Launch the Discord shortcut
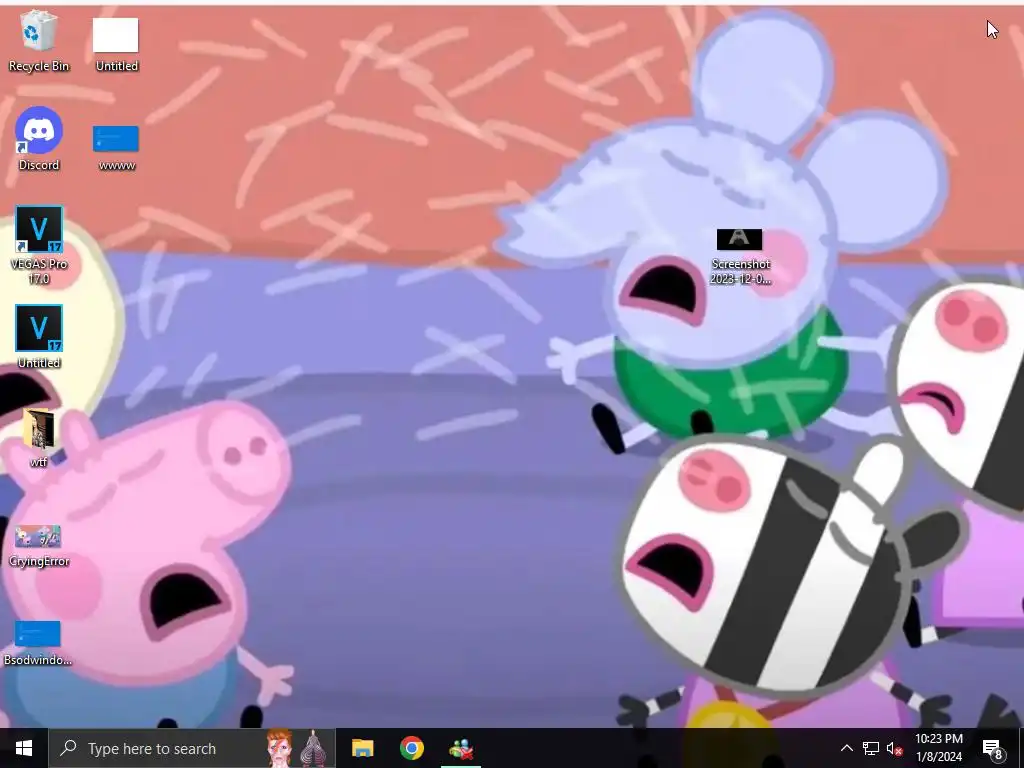Screen dimensions: 1024x768 (39, 139)
